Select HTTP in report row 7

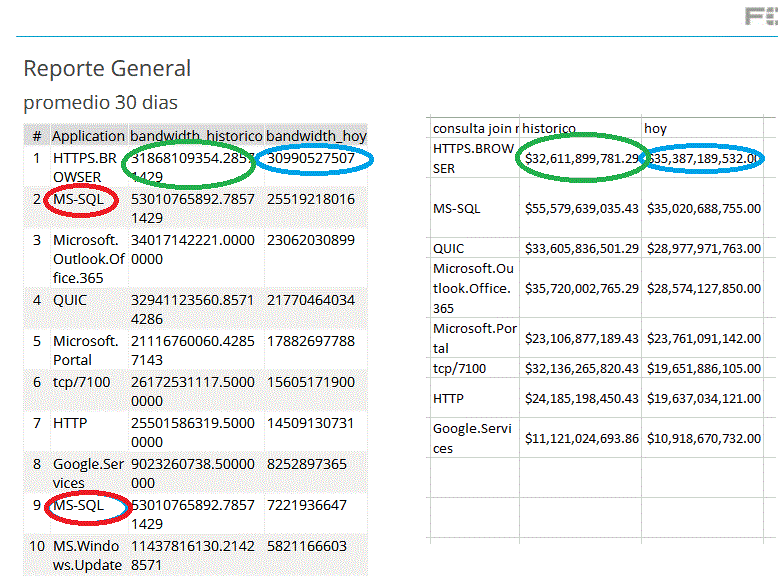[x=70, y=423]
